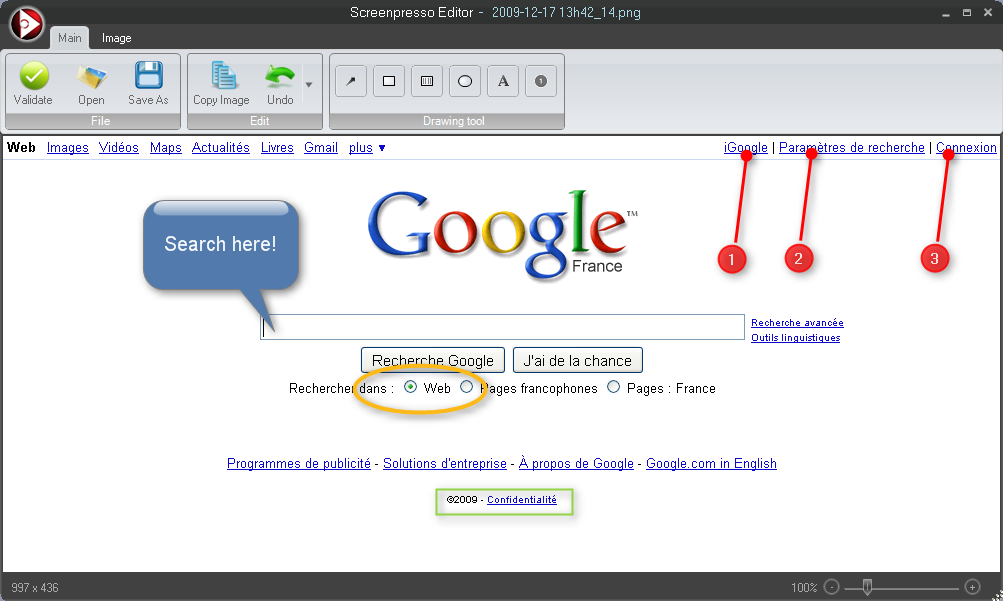The width and height of the screenshot is (1003, 601).
Task: Click the 'Drawing tool' group label
Action: (454, 121)
